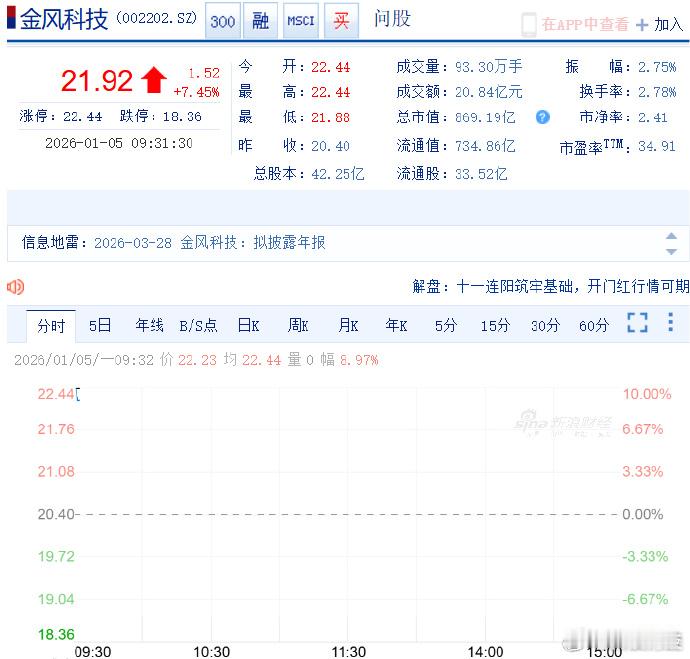
Task: Open the three-dot more options menu
Action: coord(670,322)
